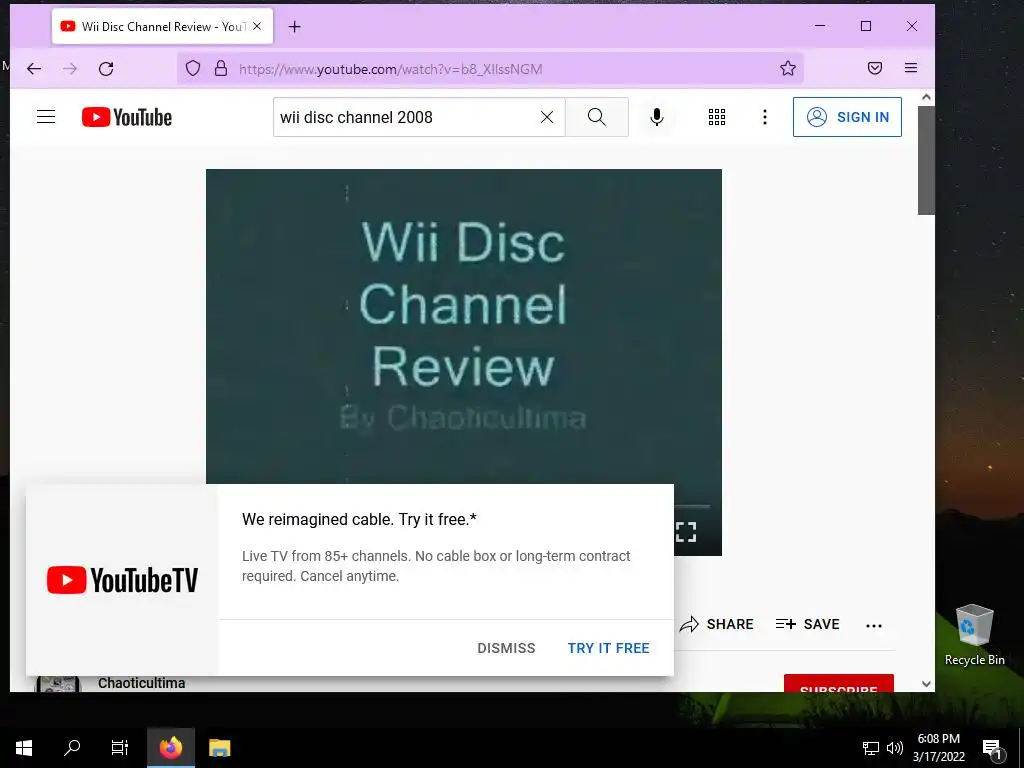Select the Wii Disc Channel Review tab
Screen dimensions: 1024x768
[163, 26]
